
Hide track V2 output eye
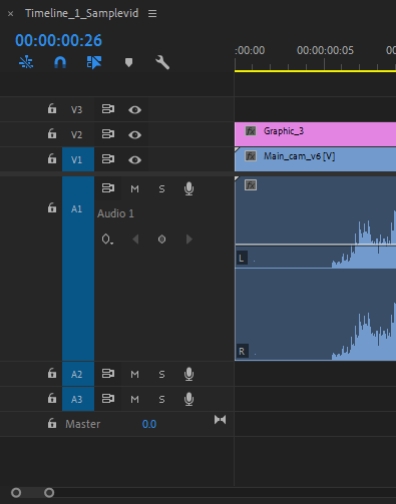[135, 135]
